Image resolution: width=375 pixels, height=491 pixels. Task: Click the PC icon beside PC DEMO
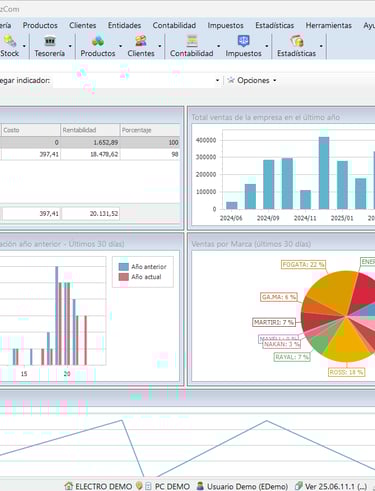coord(148,486)
